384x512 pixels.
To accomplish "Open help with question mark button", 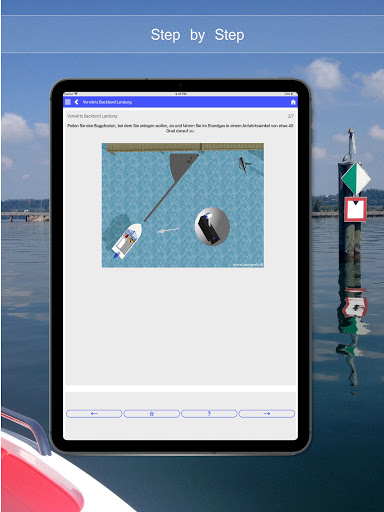I will pos(209,414).
